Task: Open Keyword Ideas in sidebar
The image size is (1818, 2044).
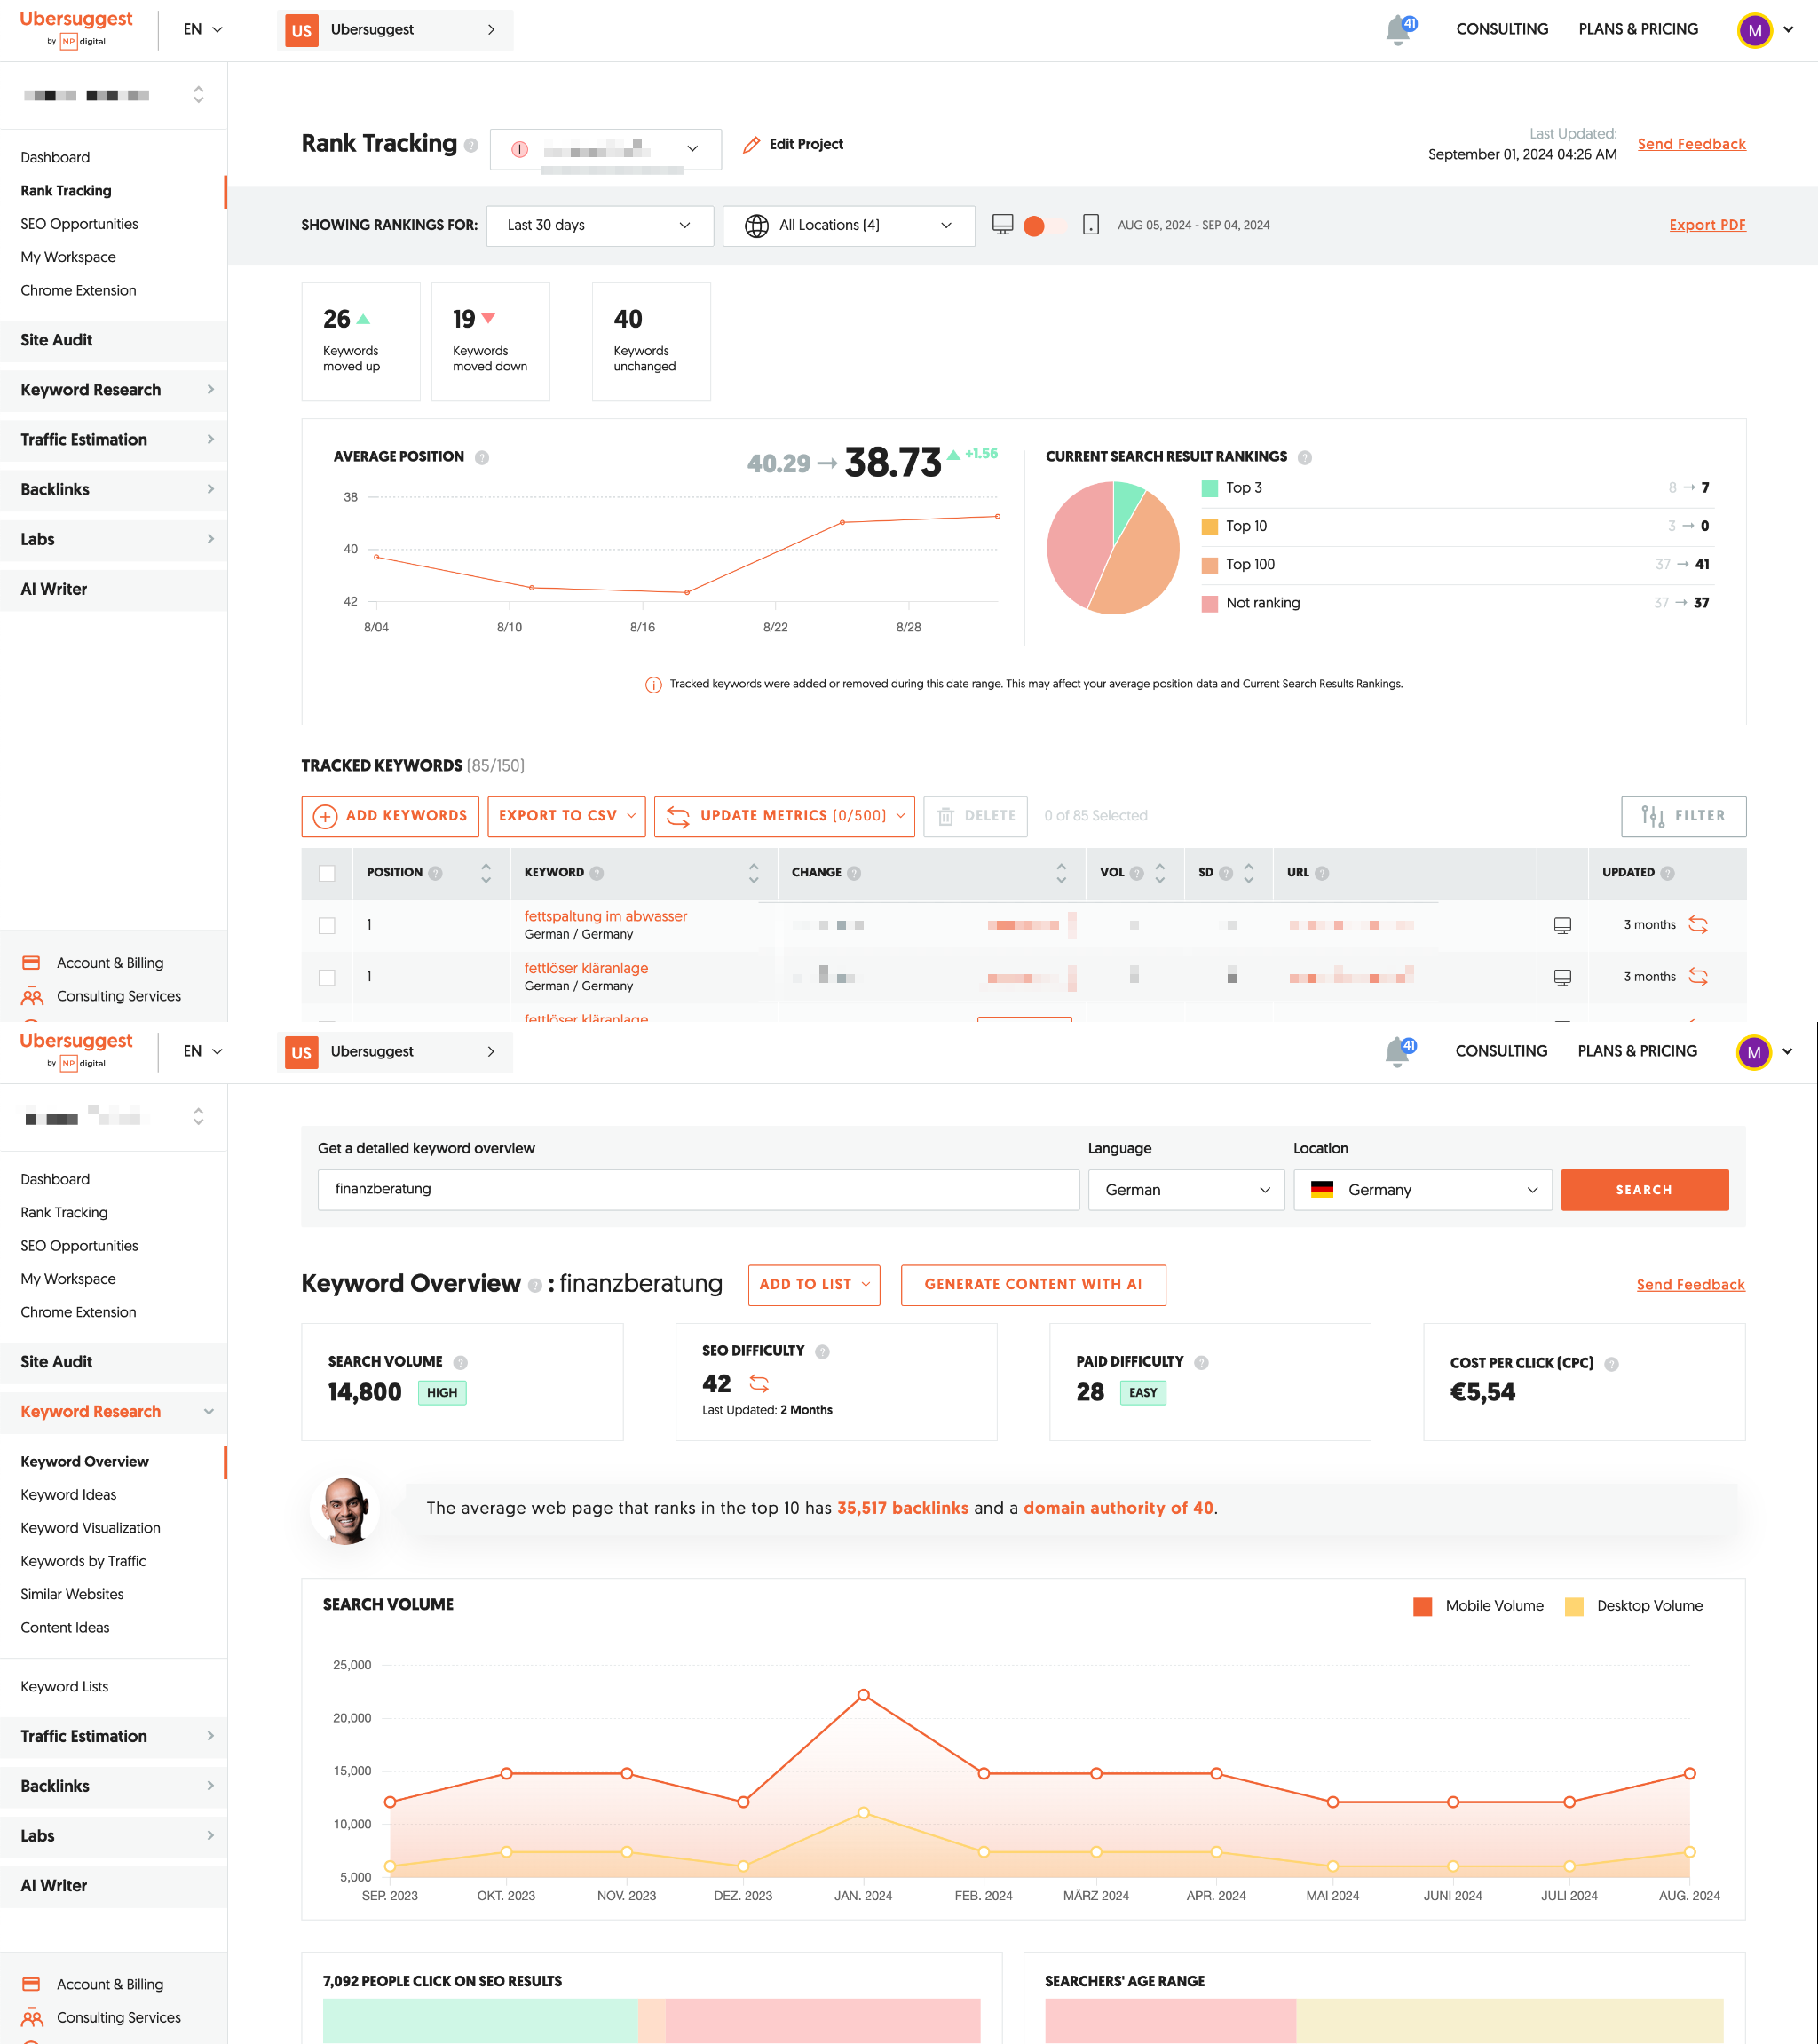Action: tap(68, 1495)
